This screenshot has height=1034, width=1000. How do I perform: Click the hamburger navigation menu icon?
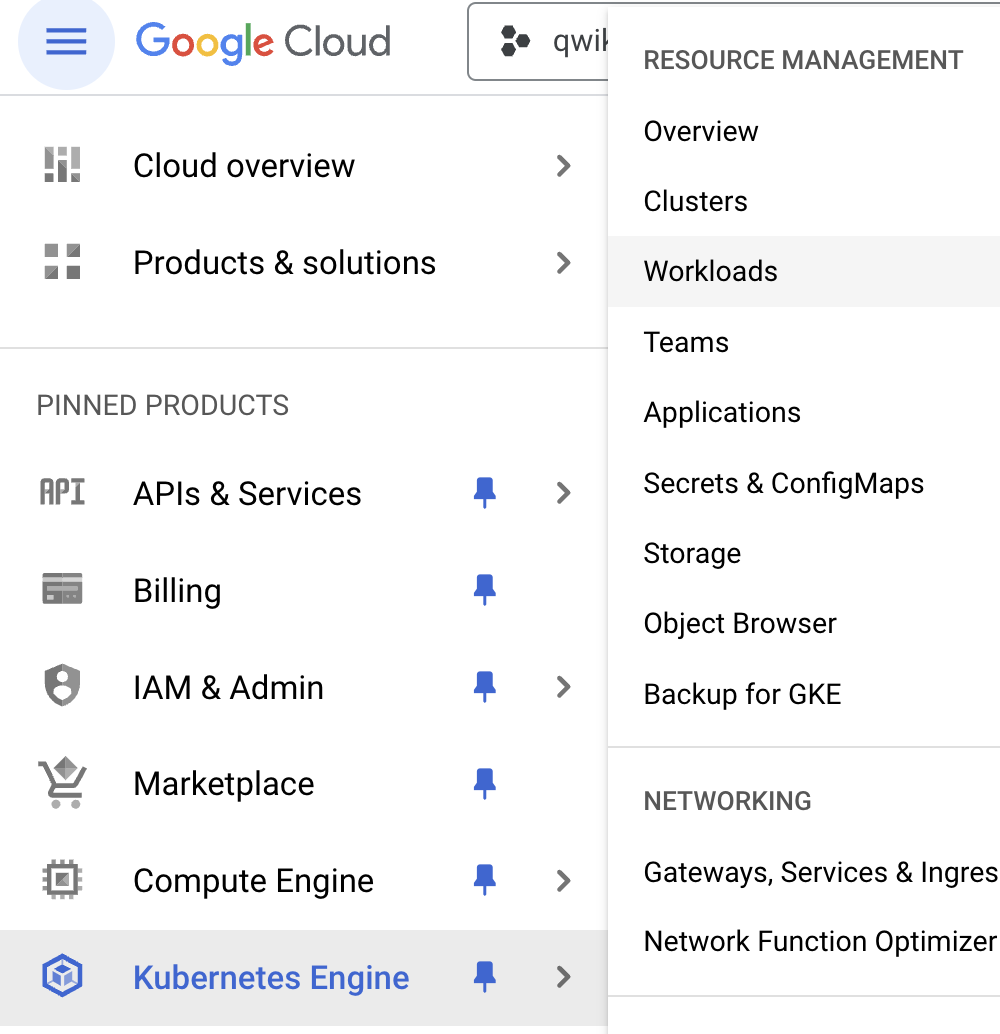coord(66,42)
